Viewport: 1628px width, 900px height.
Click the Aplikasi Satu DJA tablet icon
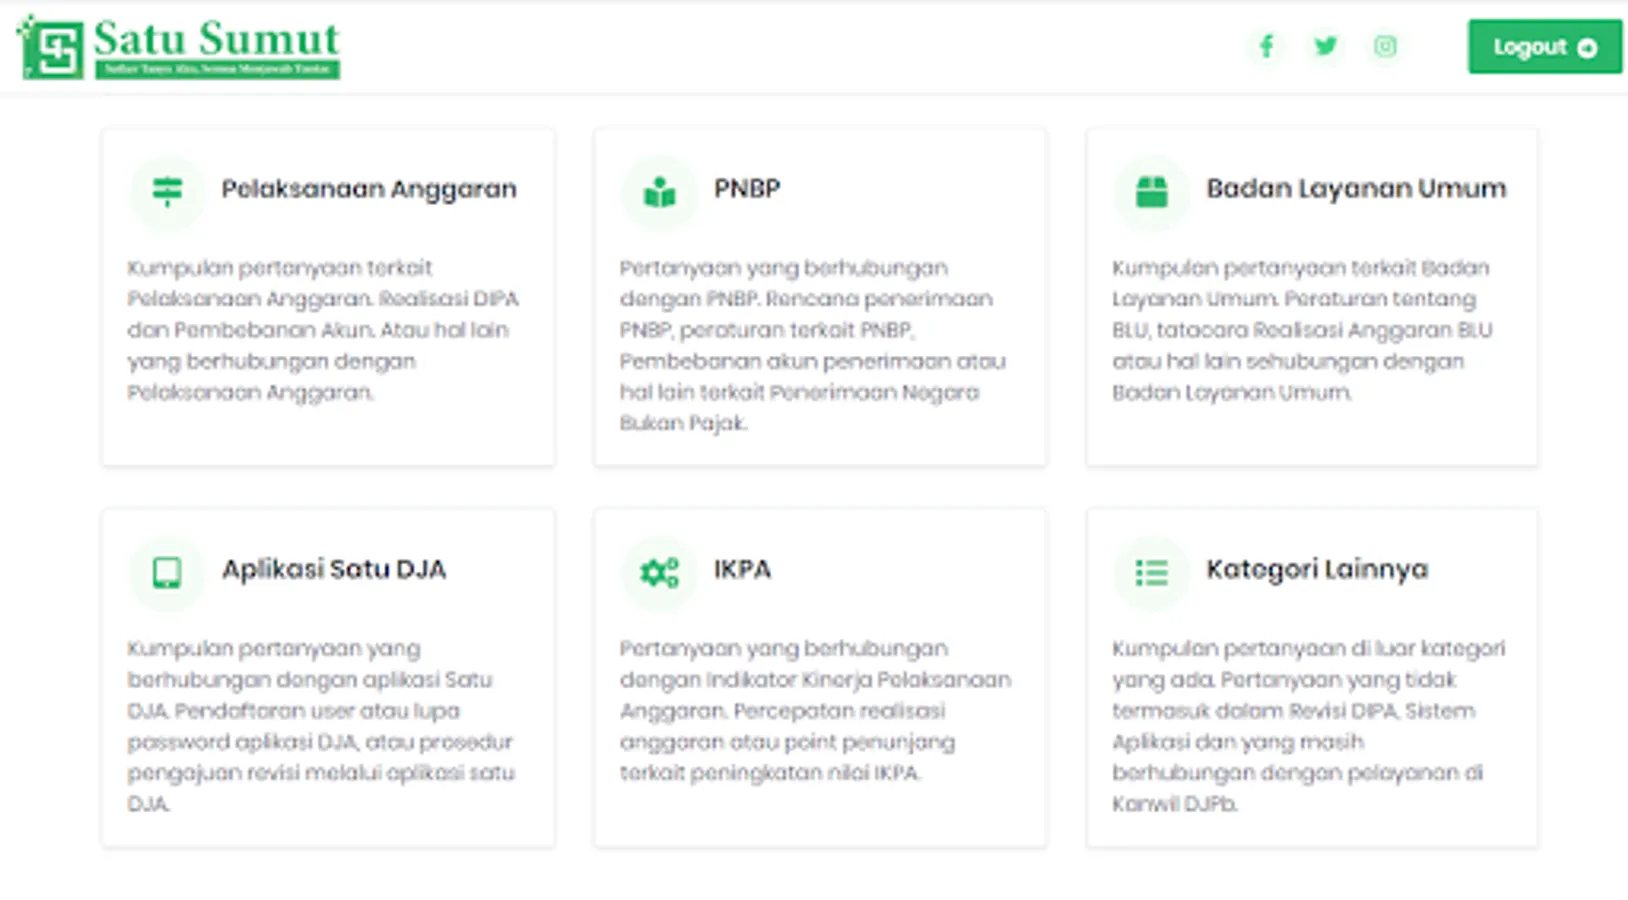[167, 572]
